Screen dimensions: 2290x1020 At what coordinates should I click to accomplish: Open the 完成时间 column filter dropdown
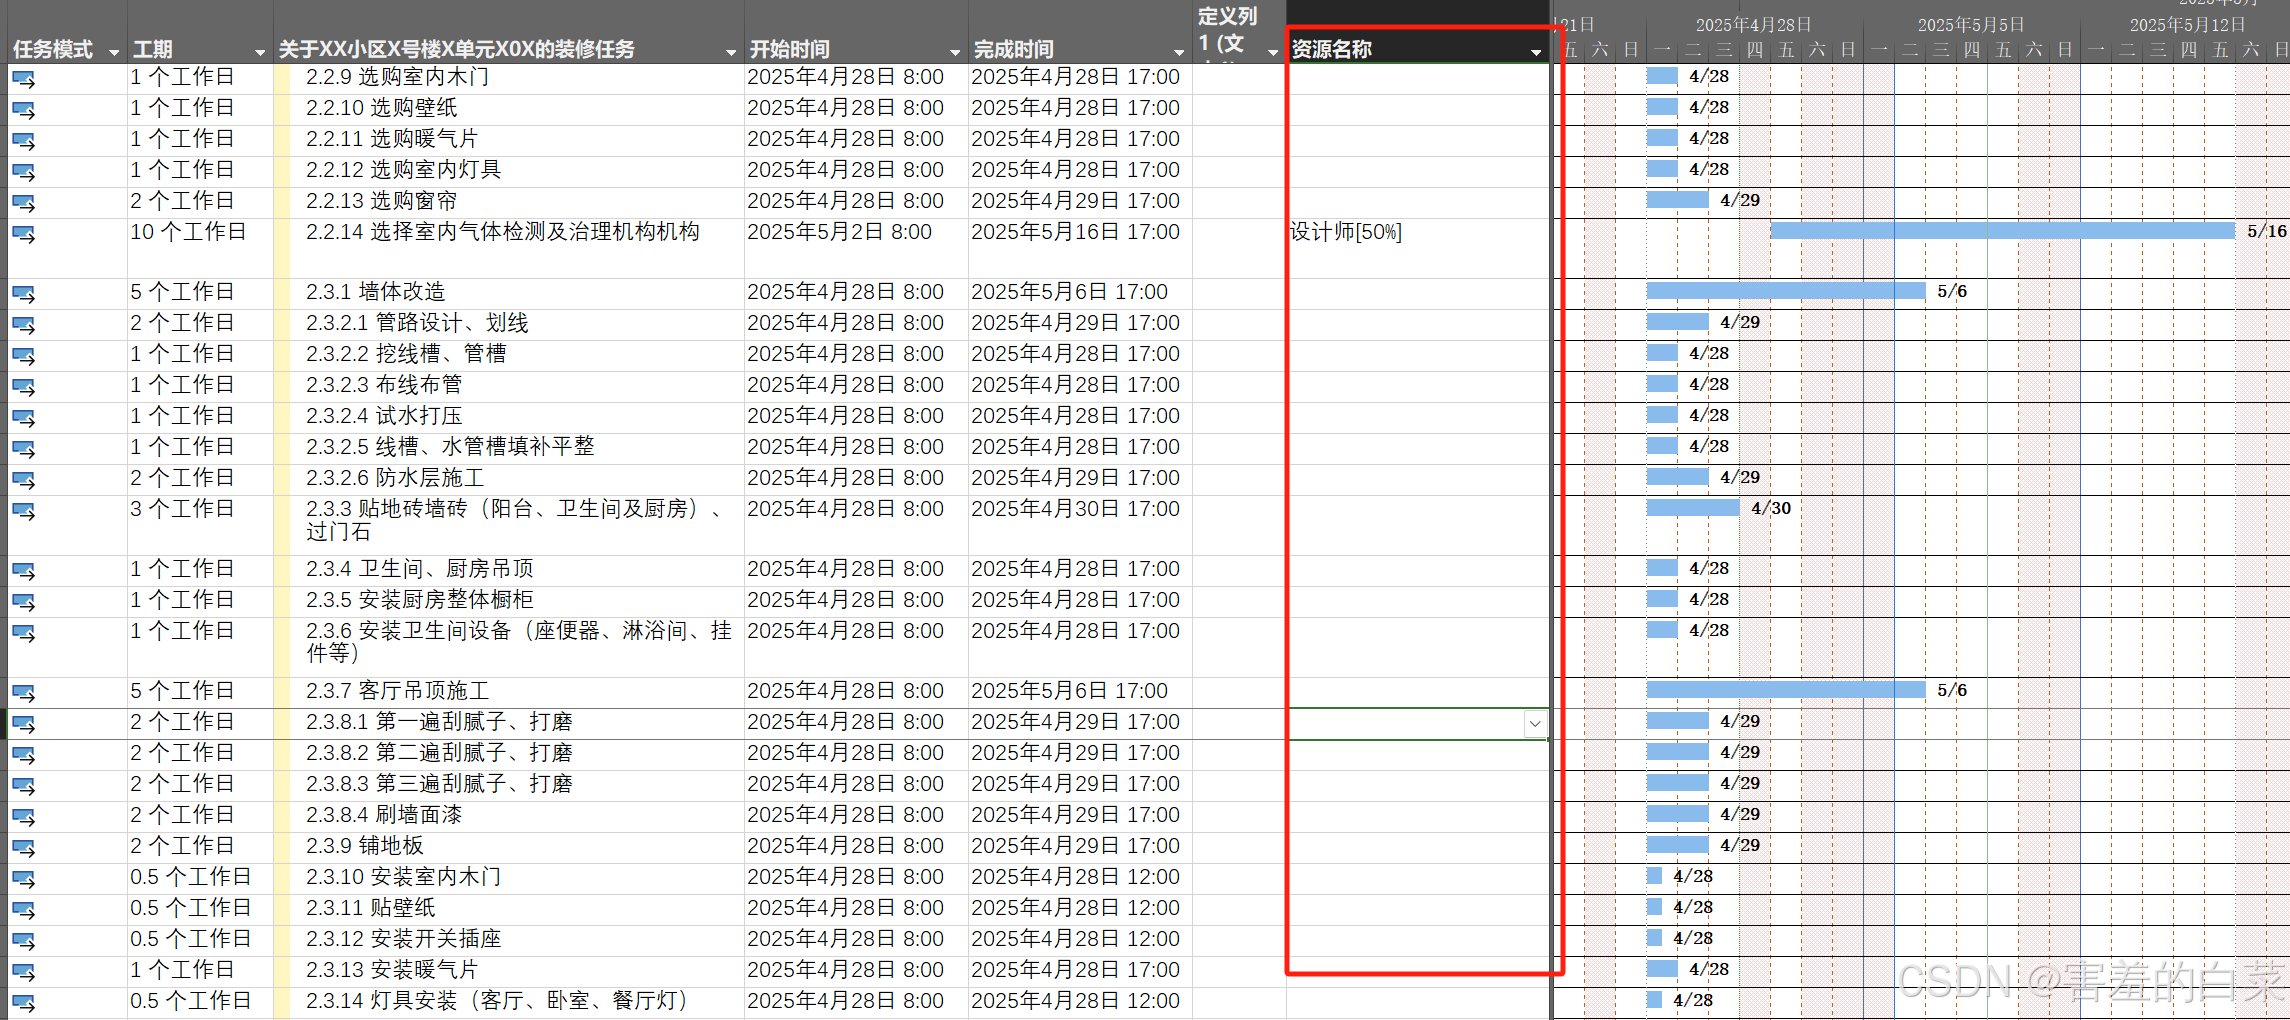coord(1178,51)
